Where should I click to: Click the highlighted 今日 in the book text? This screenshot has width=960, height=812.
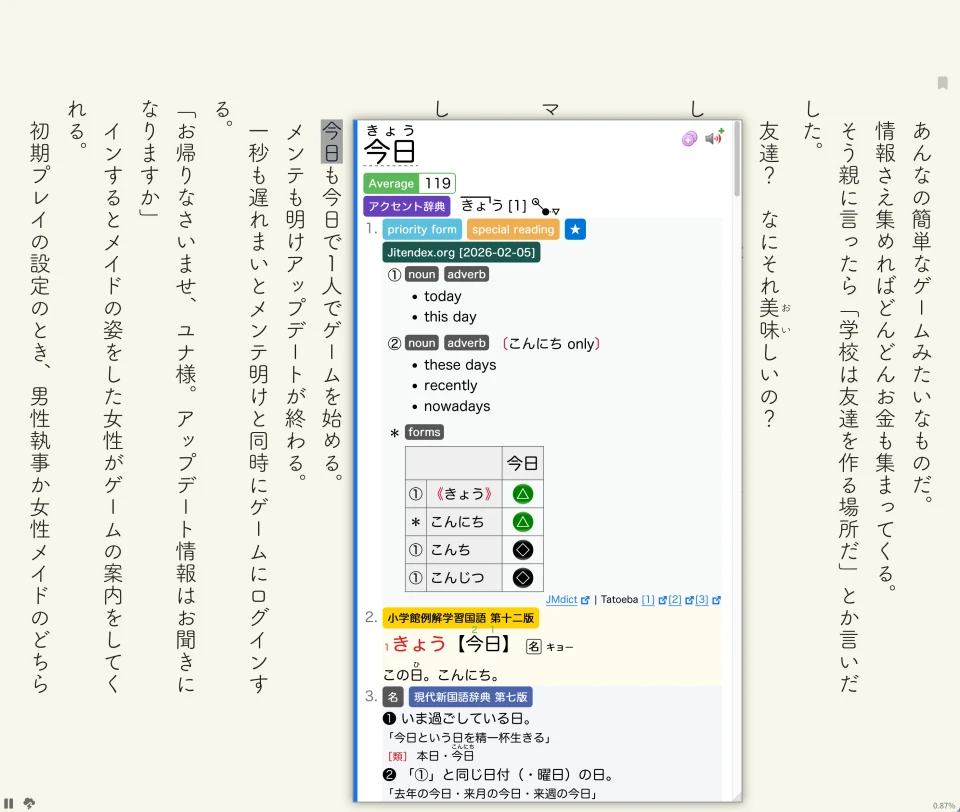[331, 141]
